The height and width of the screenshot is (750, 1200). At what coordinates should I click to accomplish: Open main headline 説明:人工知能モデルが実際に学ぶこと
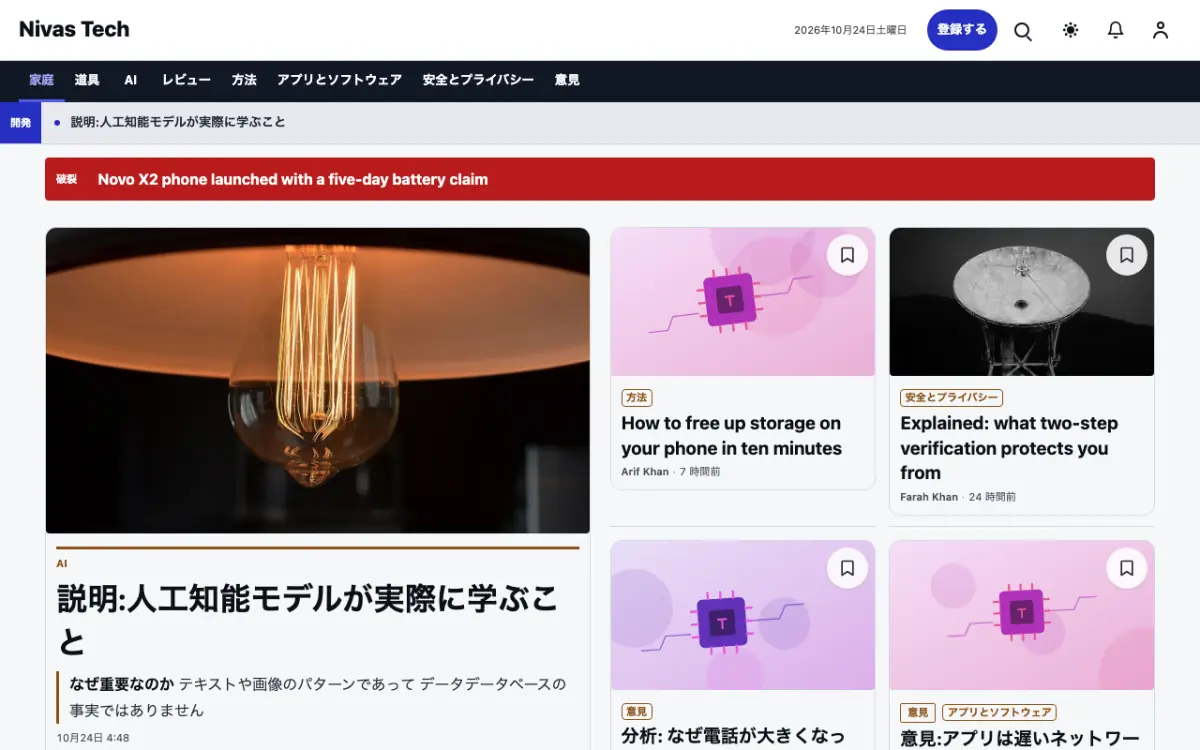coord(308,619)
